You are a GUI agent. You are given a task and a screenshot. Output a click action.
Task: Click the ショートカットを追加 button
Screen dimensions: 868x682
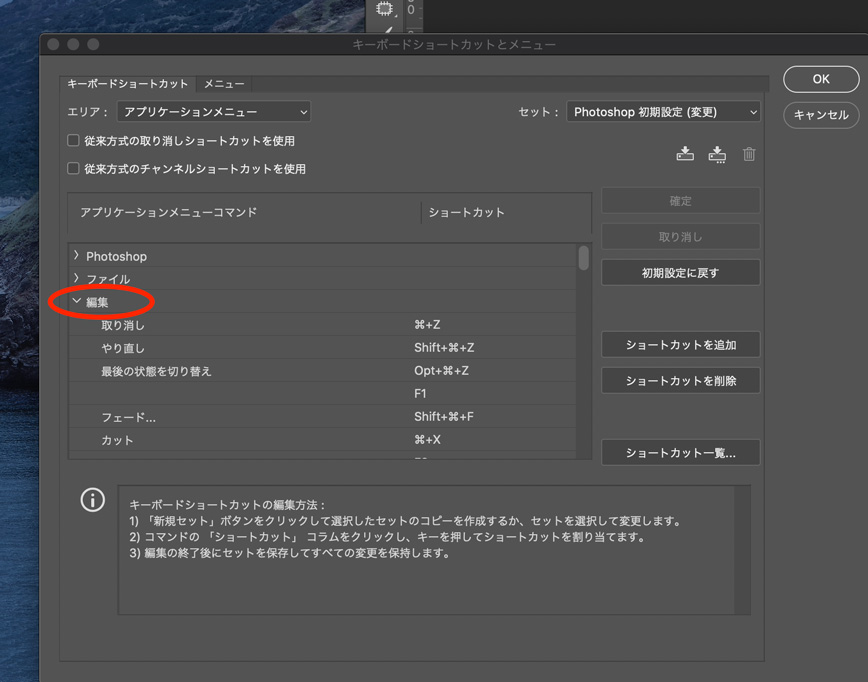point(680,345)
